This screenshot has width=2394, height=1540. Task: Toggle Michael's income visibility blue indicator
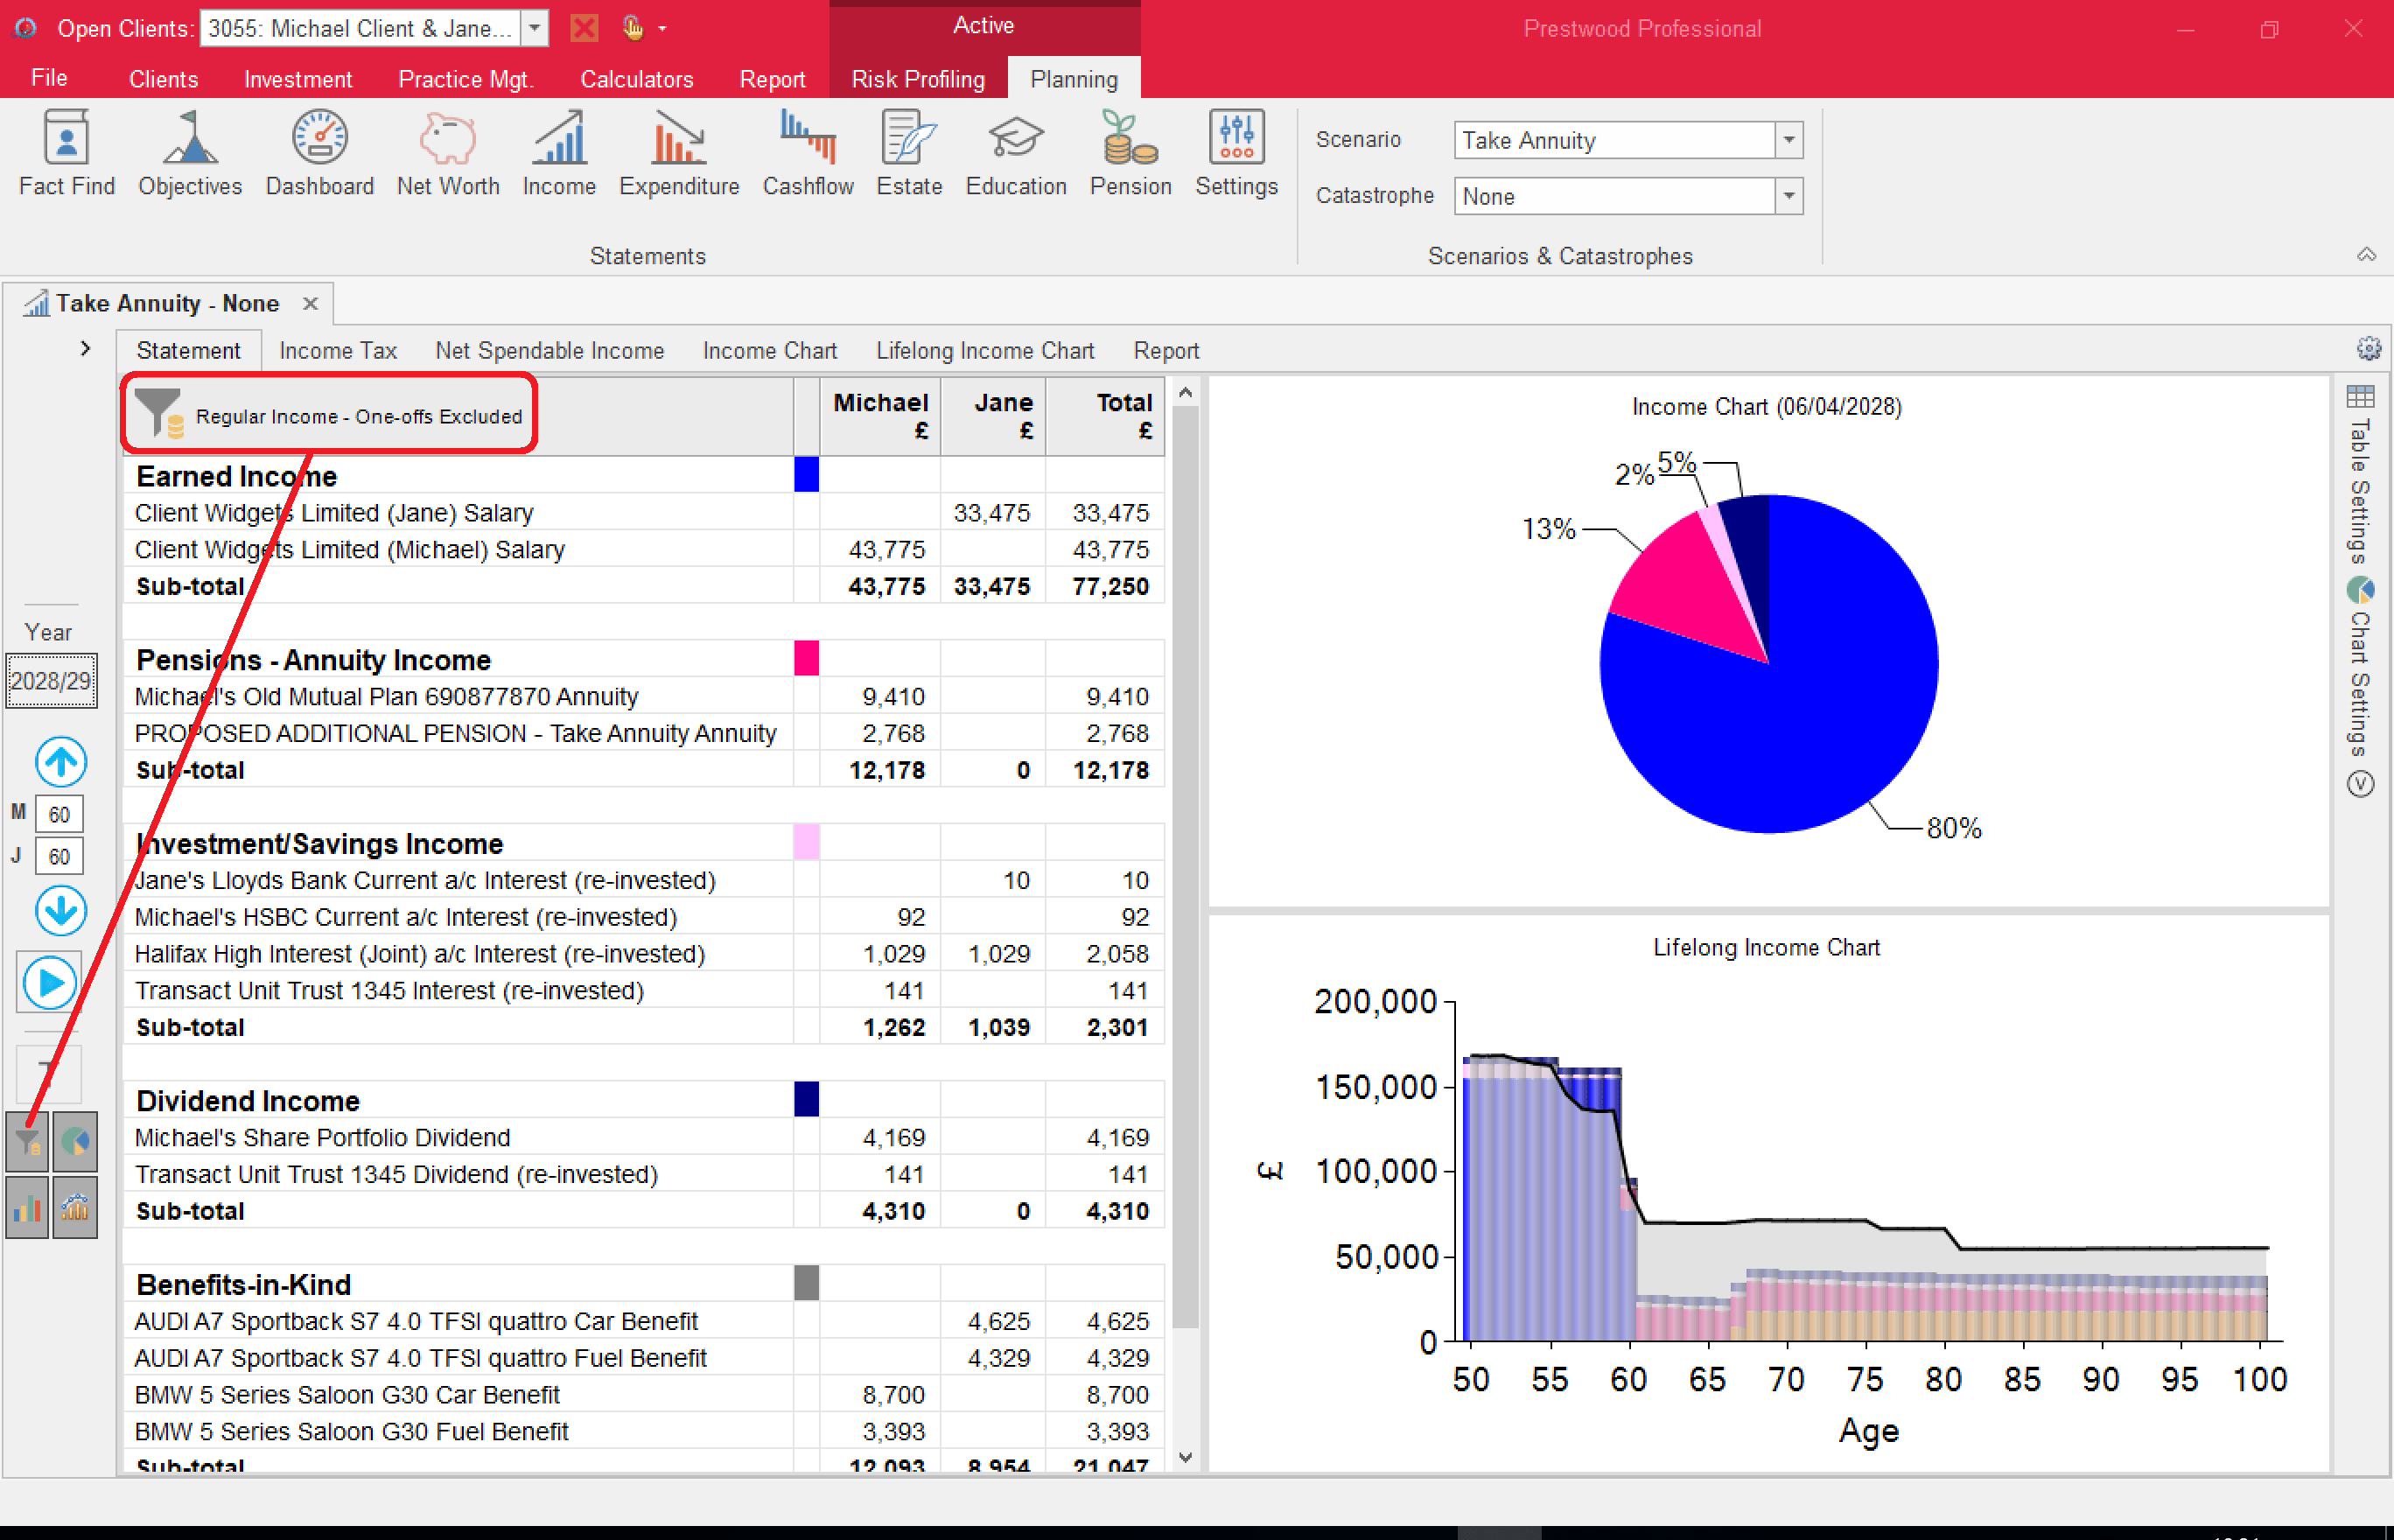(806, 474)
